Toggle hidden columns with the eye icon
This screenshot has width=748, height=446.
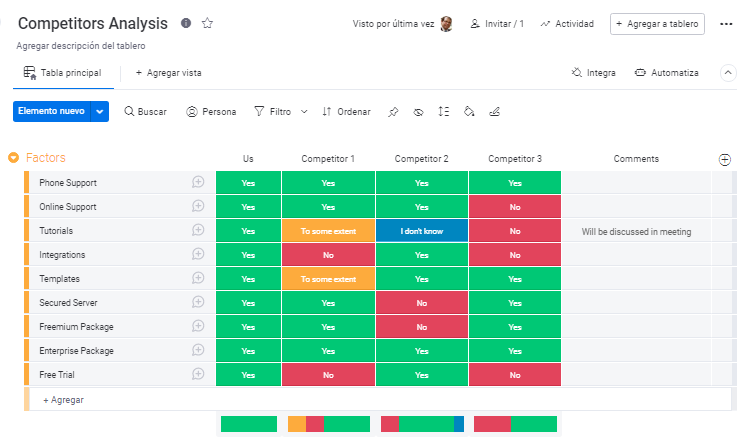[x=419, y=112]
